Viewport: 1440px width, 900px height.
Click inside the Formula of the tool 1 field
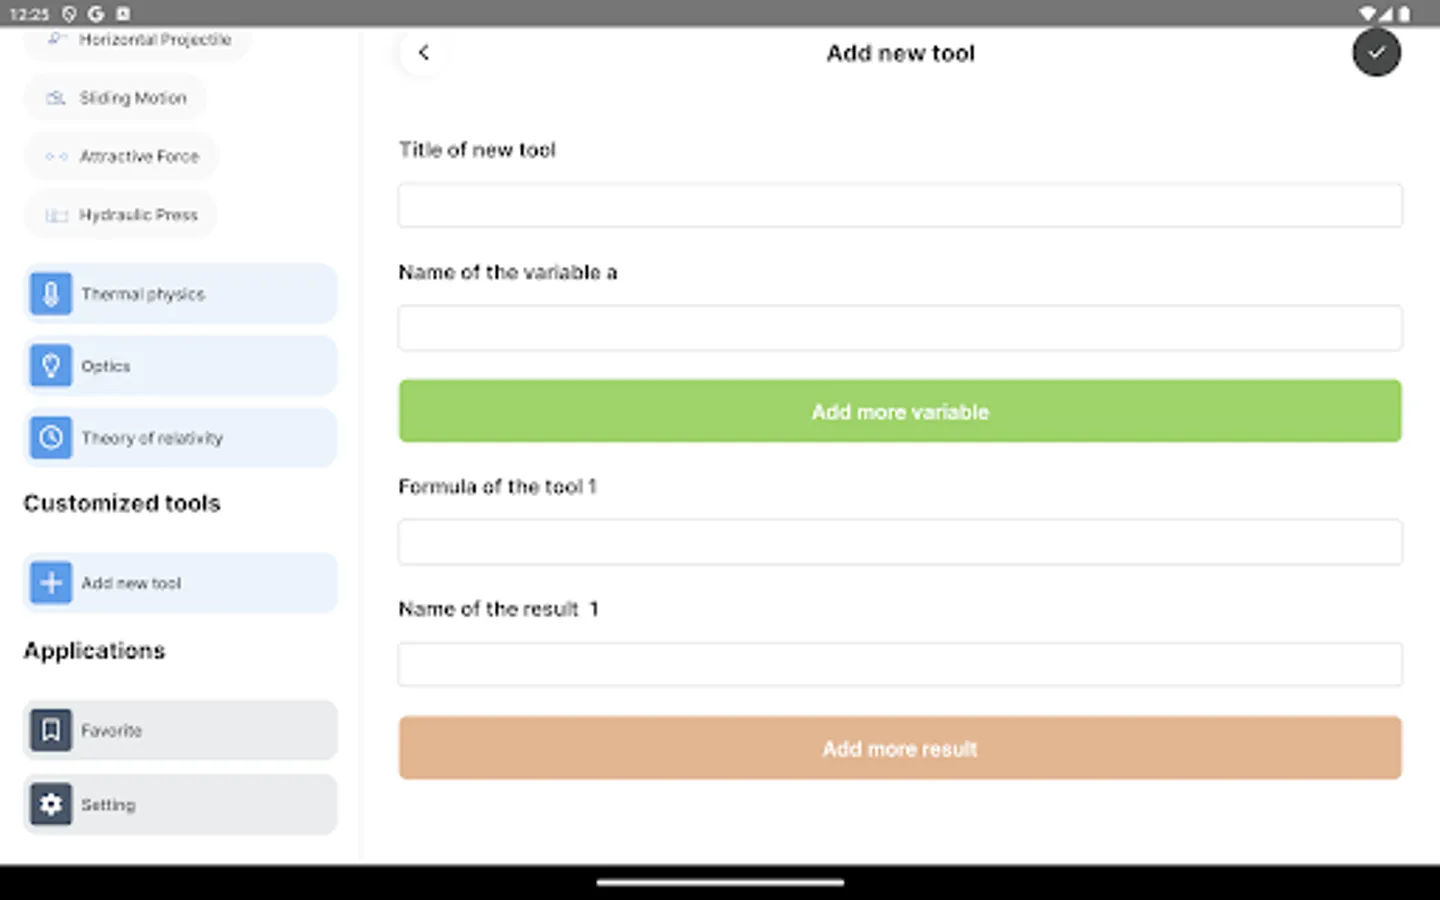(899, 541)
